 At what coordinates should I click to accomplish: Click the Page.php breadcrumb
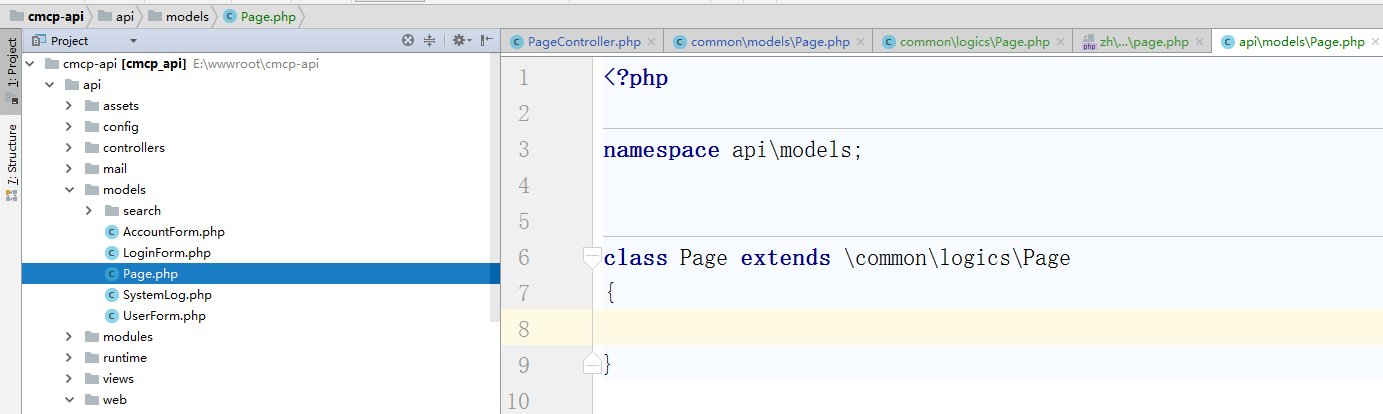260,16
